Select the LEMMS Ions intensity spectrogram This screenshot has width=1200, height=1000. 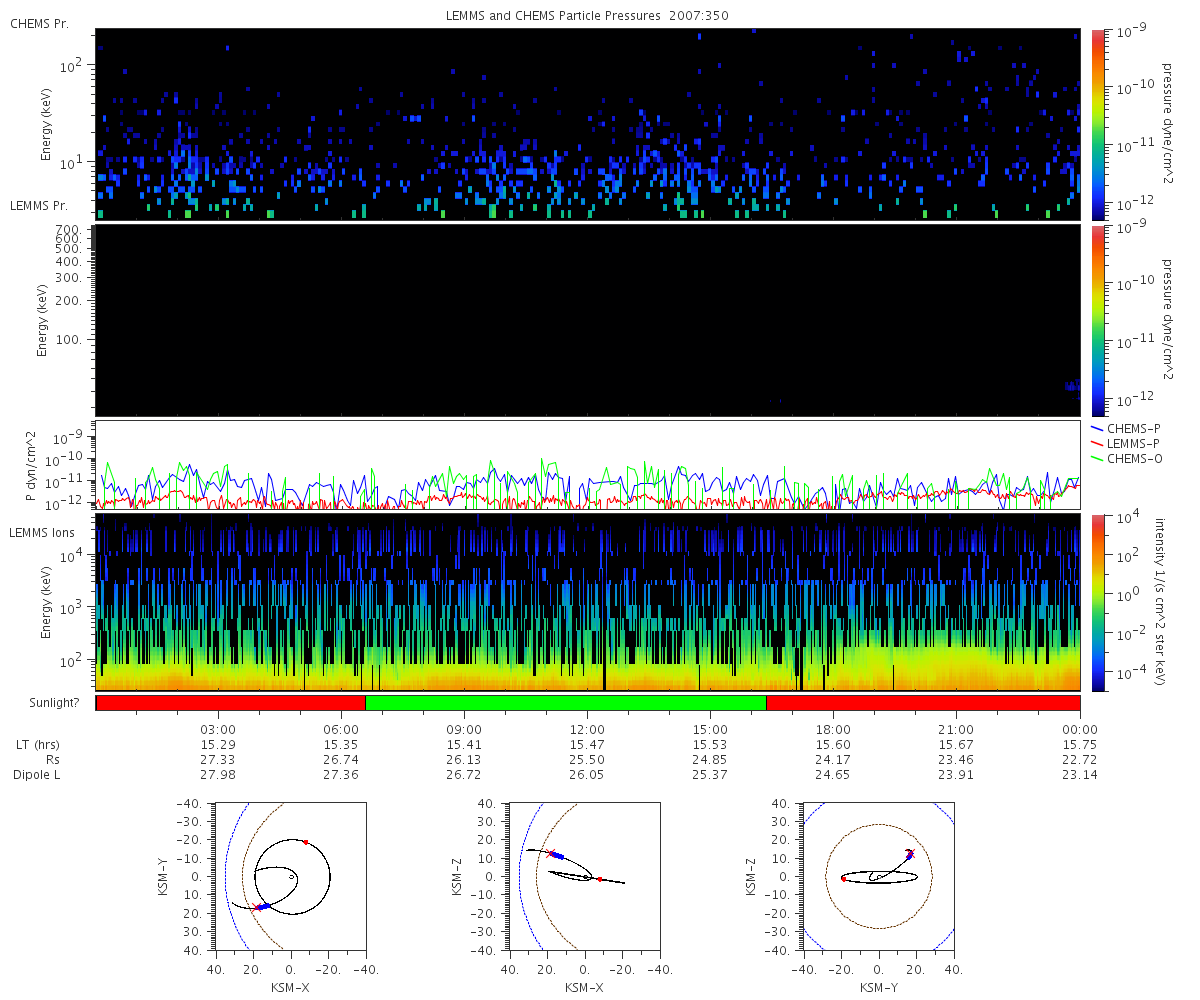click(x=588, y=602)
